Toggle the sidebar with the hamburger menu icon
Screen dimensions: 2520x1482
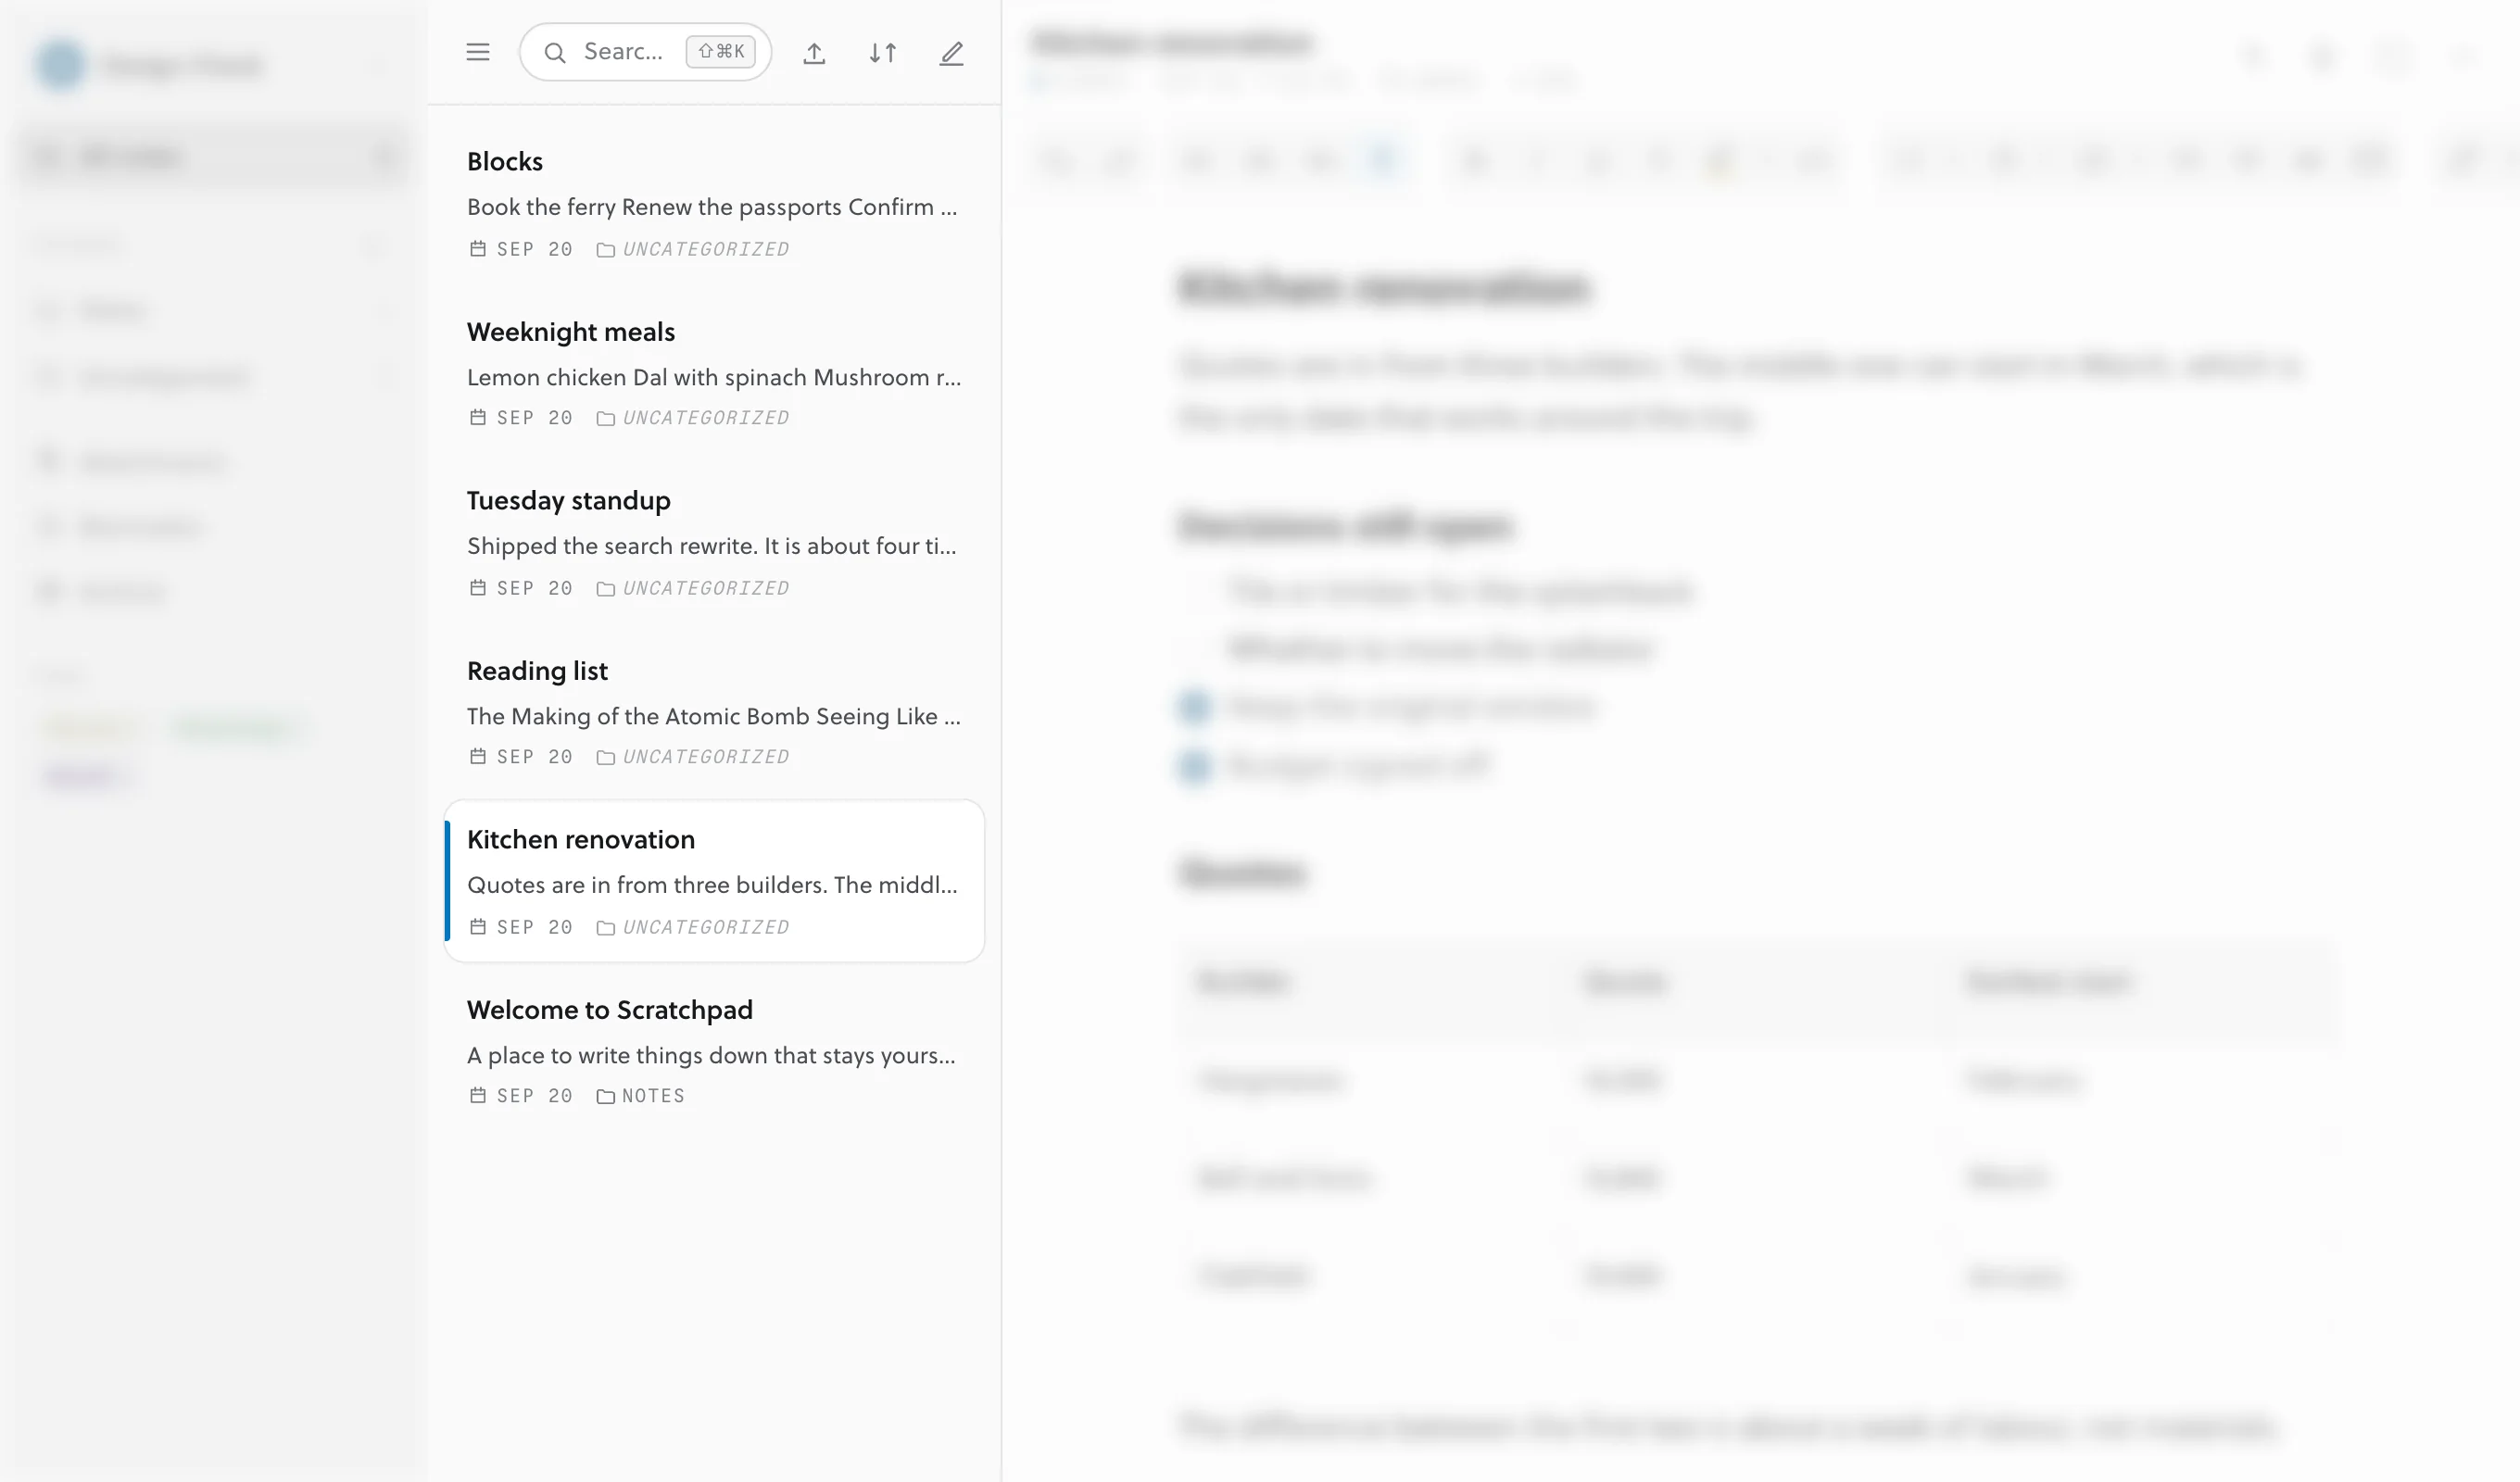[x=478, y=52]
